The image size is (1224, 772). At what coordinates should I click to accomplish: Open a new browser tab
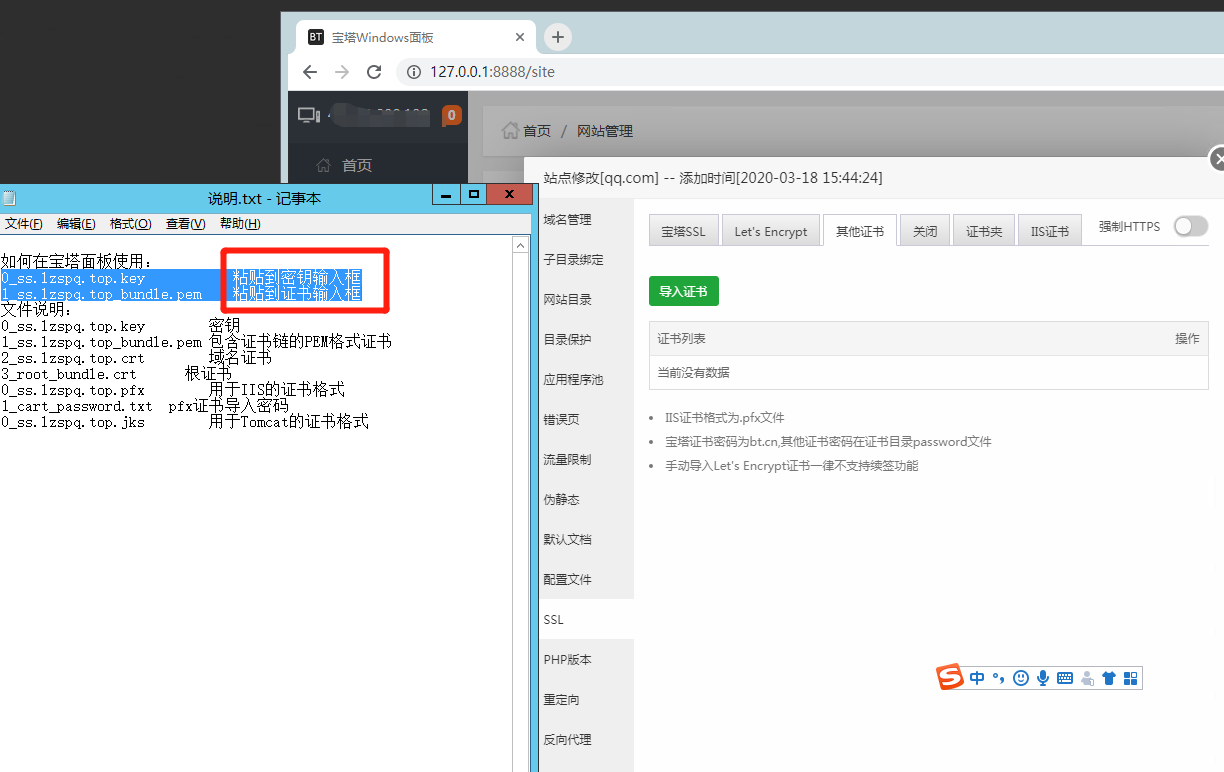pyautogui.click(x=558, y=37)
